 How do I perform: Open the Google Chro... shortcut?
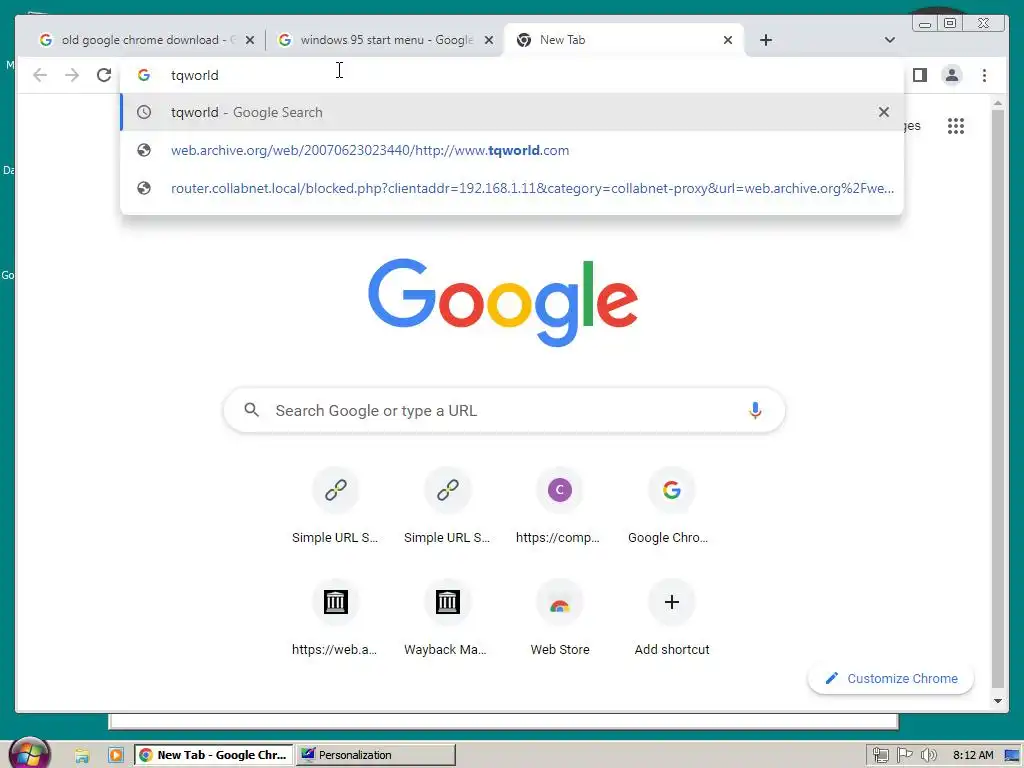[671, 506]
